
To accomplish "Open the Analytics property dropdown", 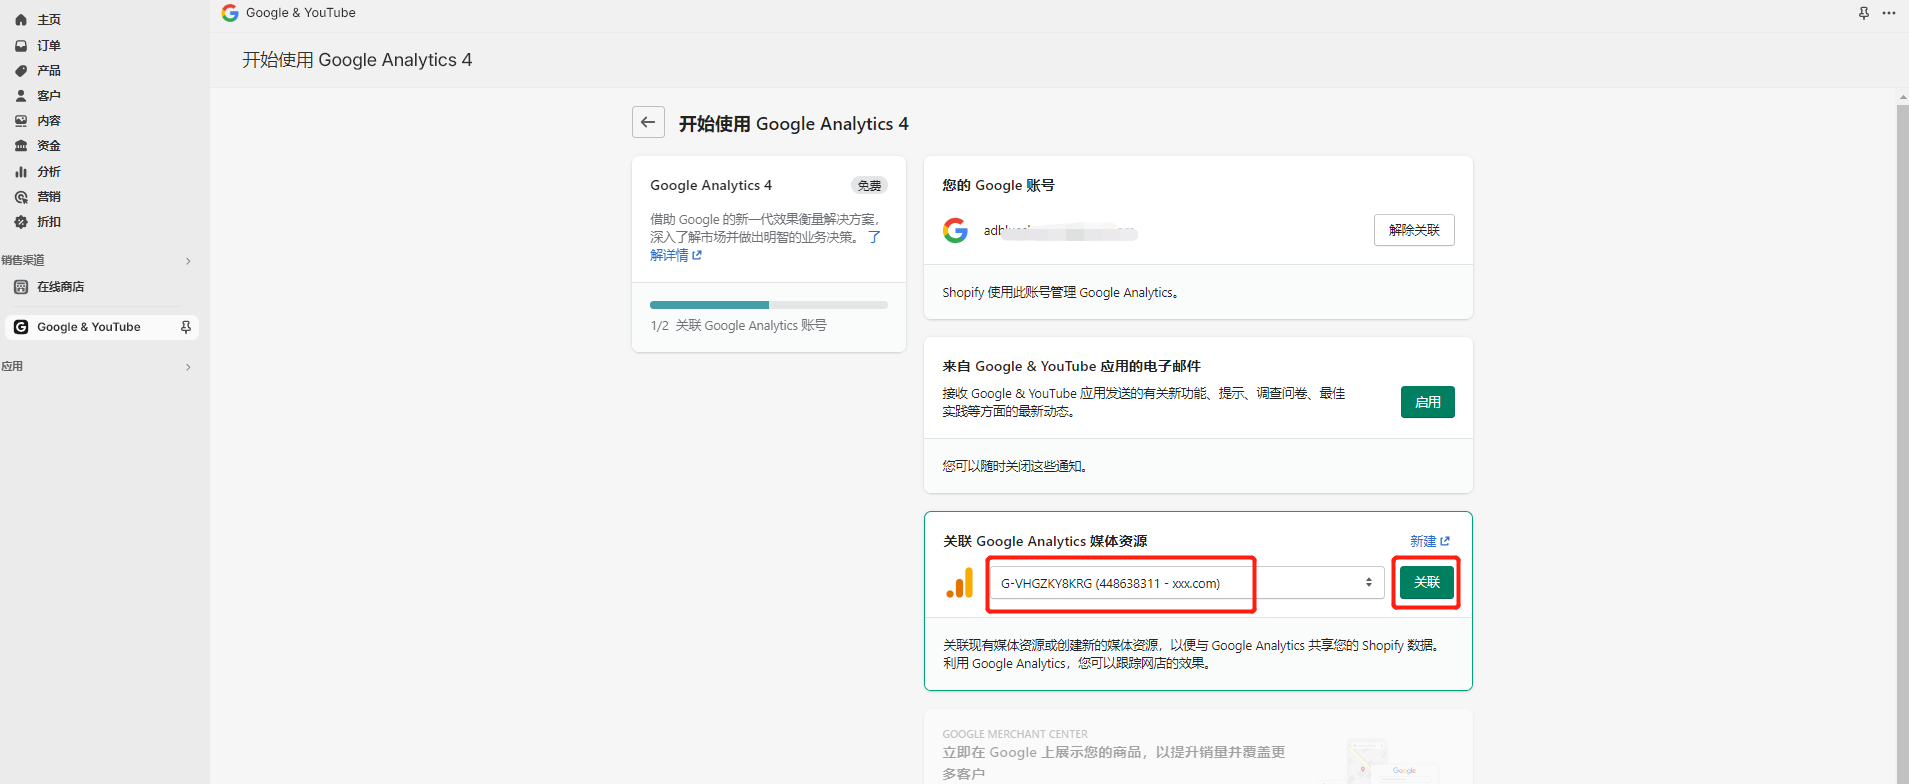I will [x=1187, y=583].
